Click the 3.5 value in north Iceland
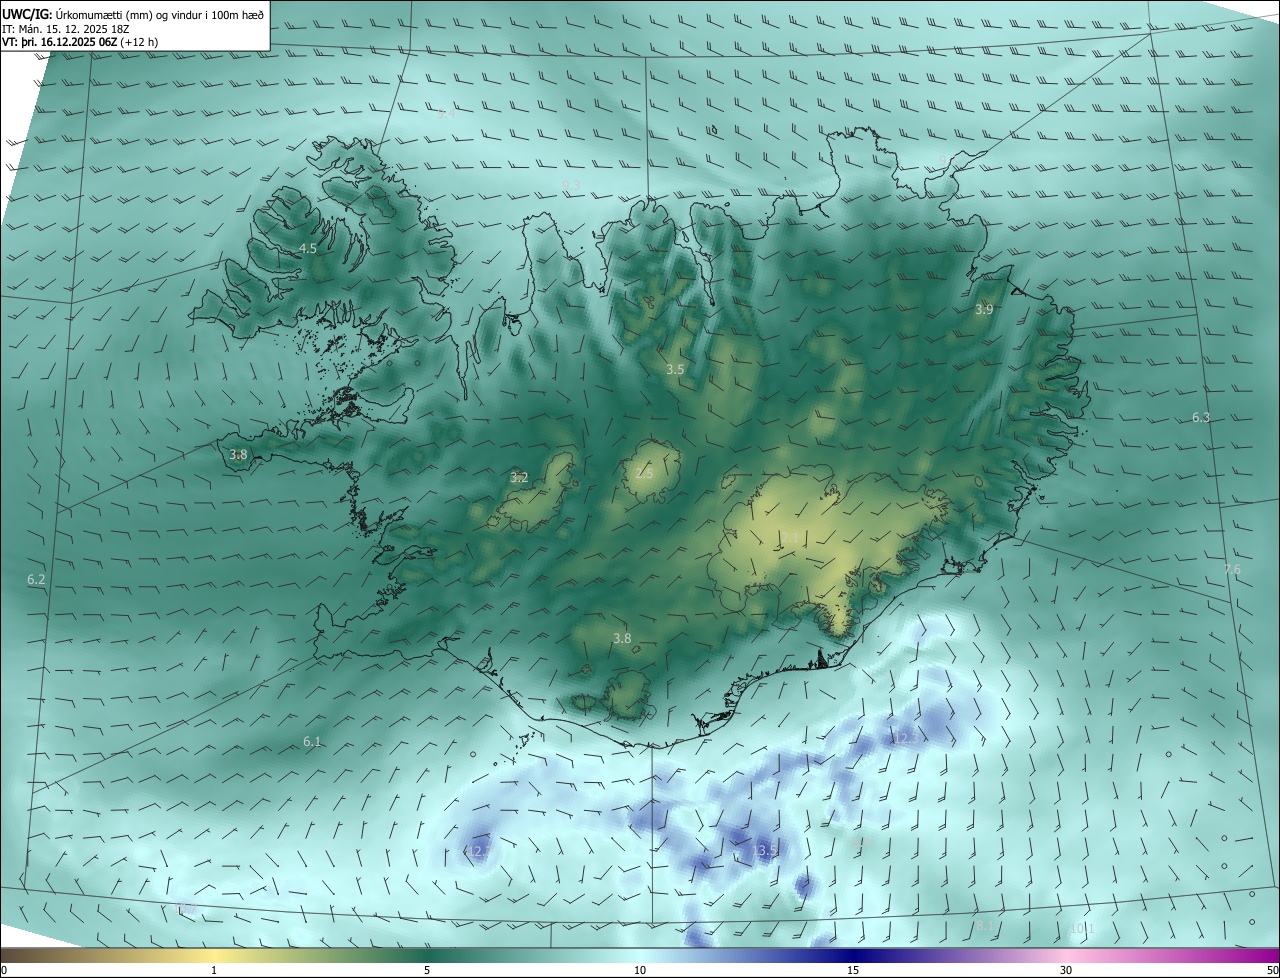This screenshot has width=1280, height=978. (x=675, y=370)
